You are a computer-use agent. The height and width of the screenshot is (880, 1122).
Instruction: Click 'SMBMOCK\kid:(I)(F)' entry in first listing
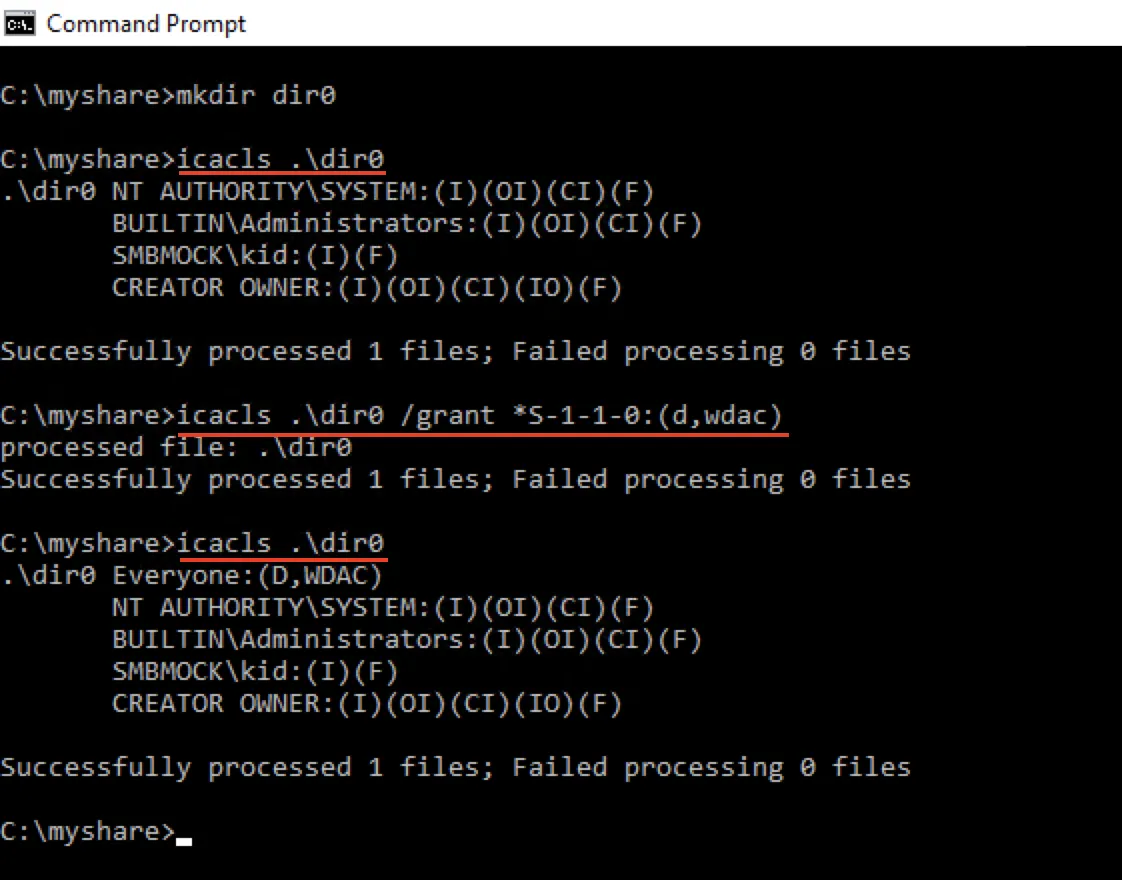pyautogui.click(x=255, y=255)
